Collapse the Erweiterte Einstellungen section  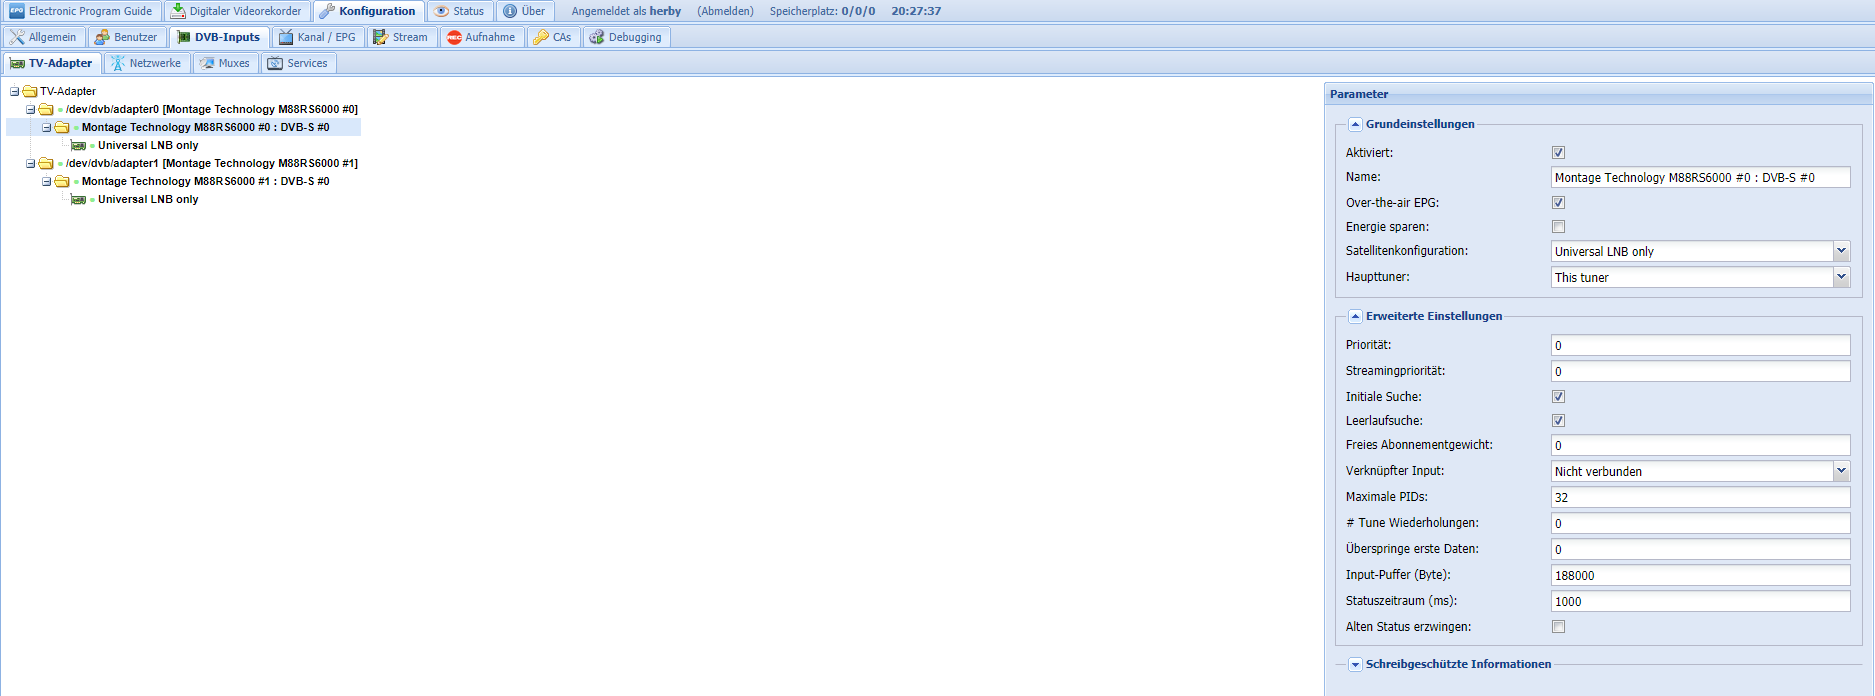[x=1355, y=317]
